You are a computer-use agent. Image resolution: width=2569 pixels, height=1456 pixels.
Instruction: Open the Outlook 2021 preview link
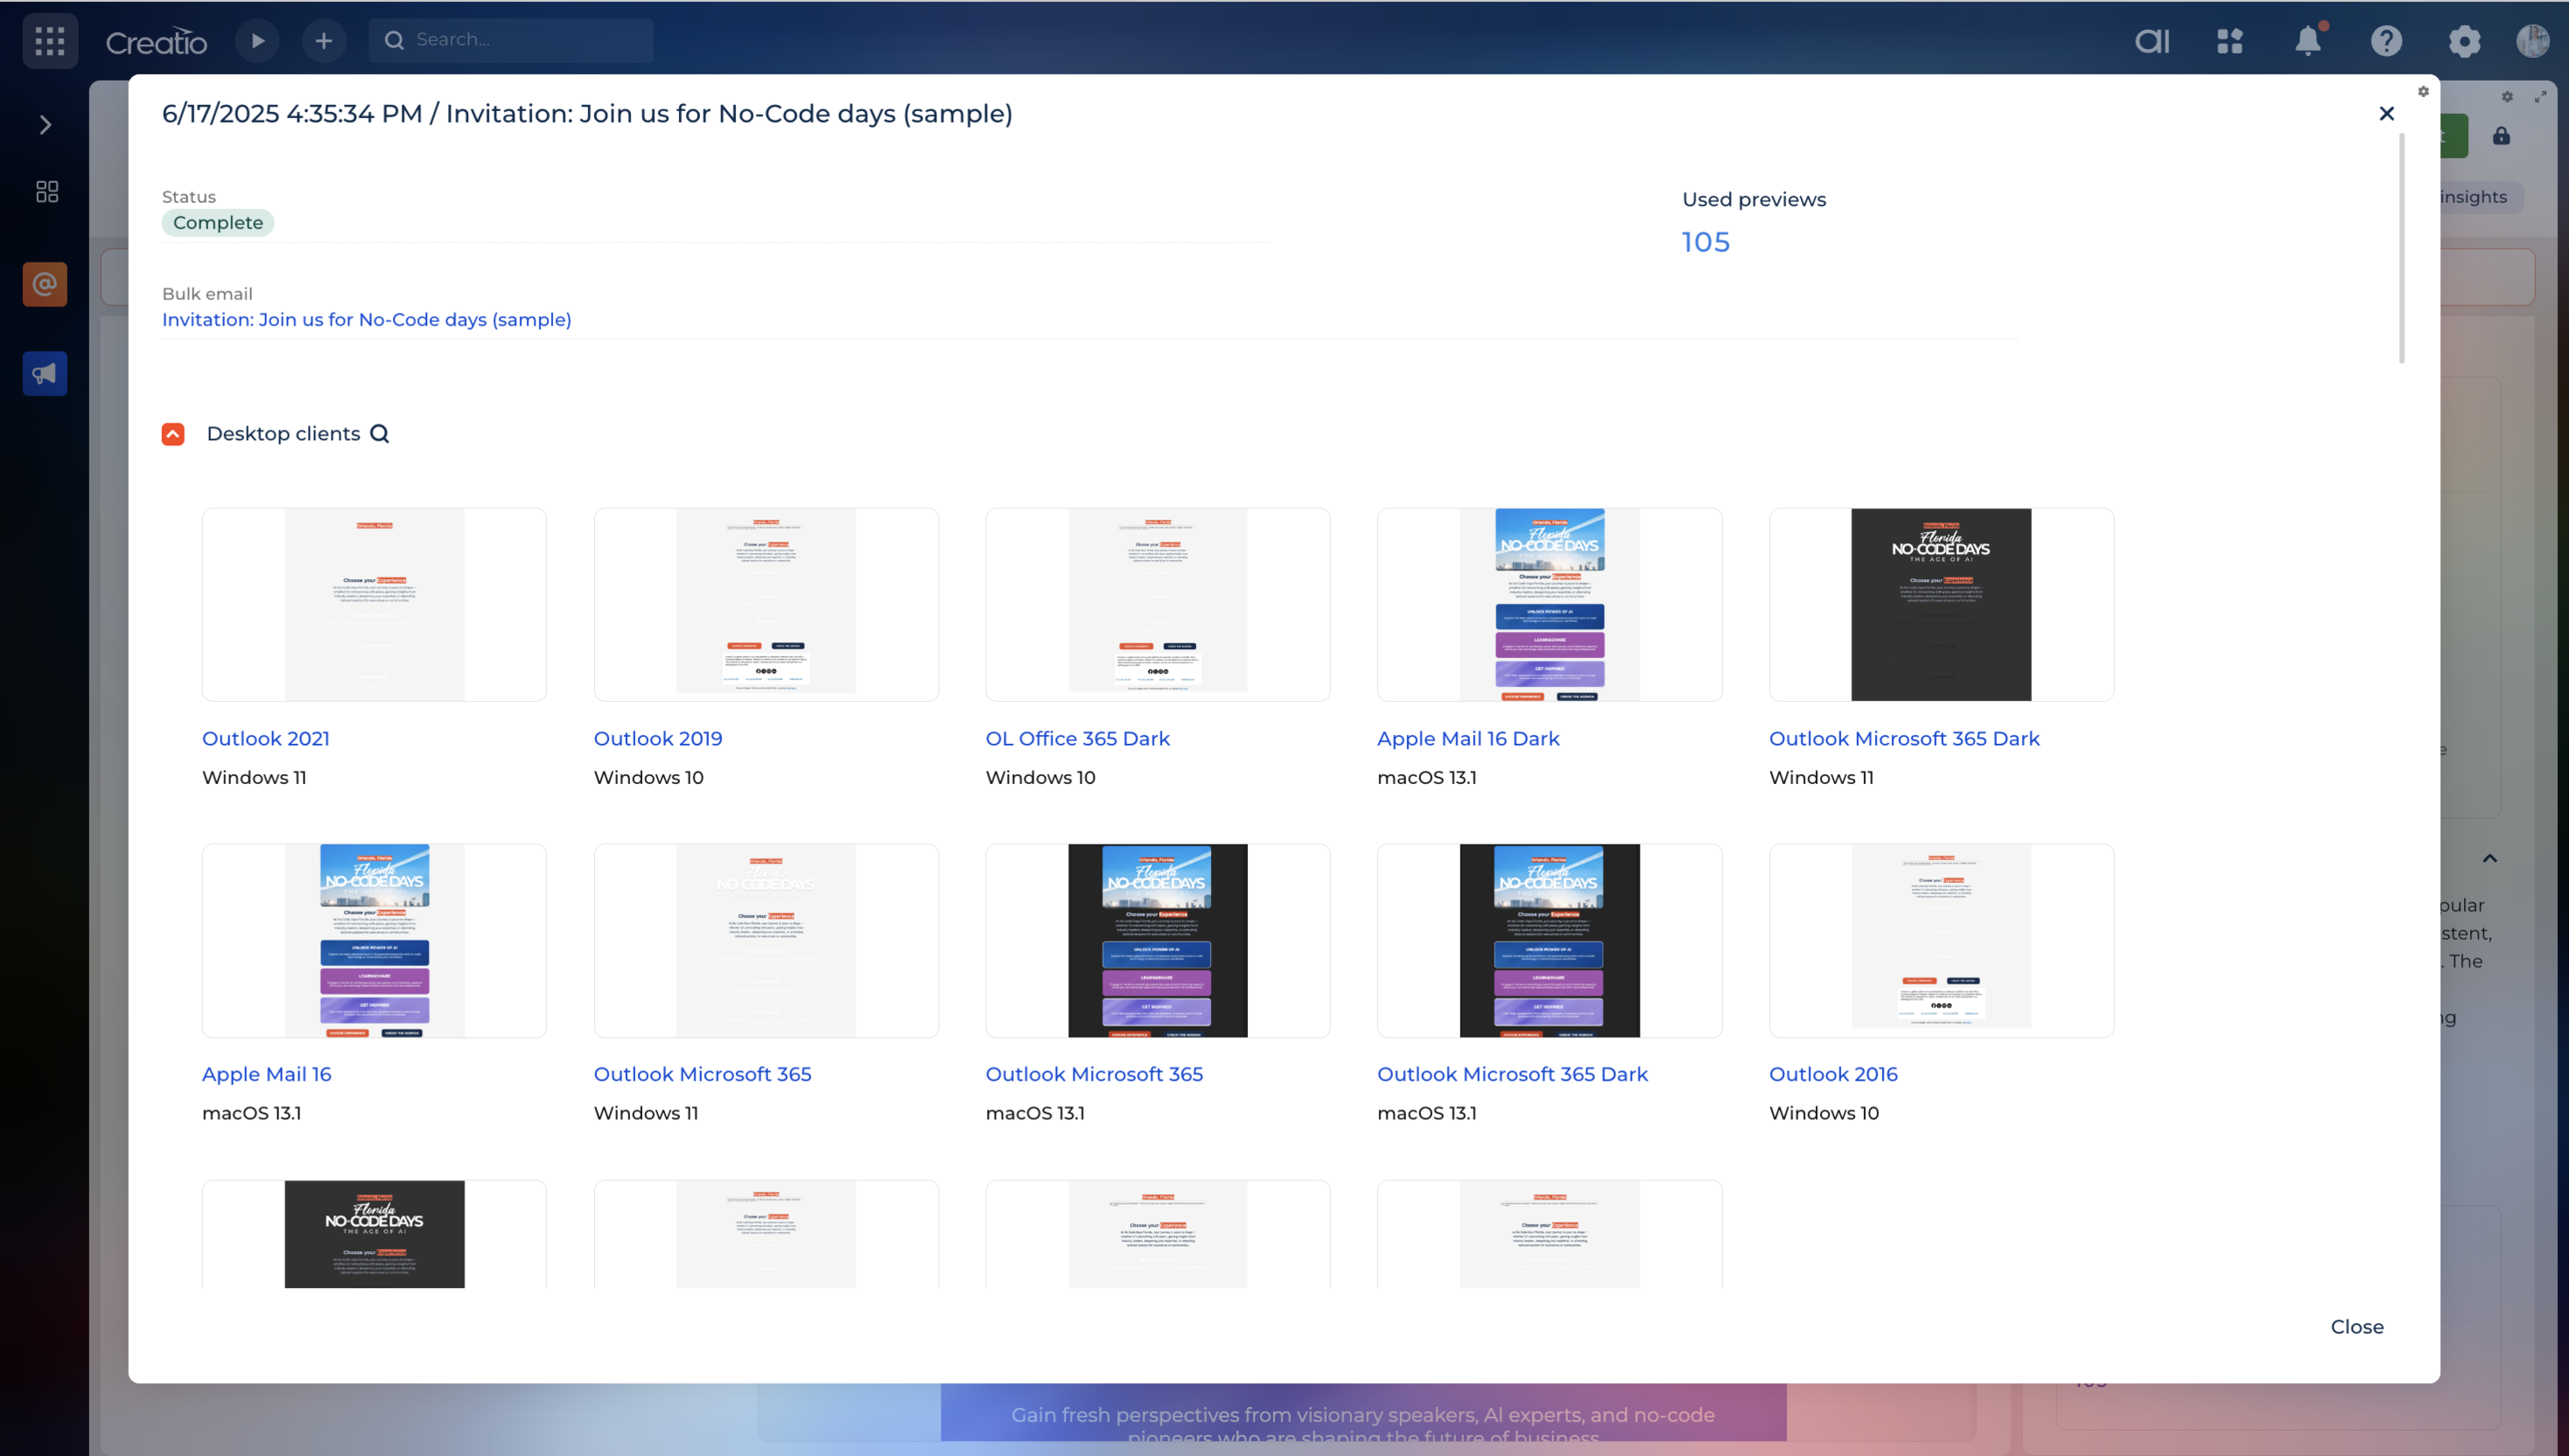click(x=265, y=738)
